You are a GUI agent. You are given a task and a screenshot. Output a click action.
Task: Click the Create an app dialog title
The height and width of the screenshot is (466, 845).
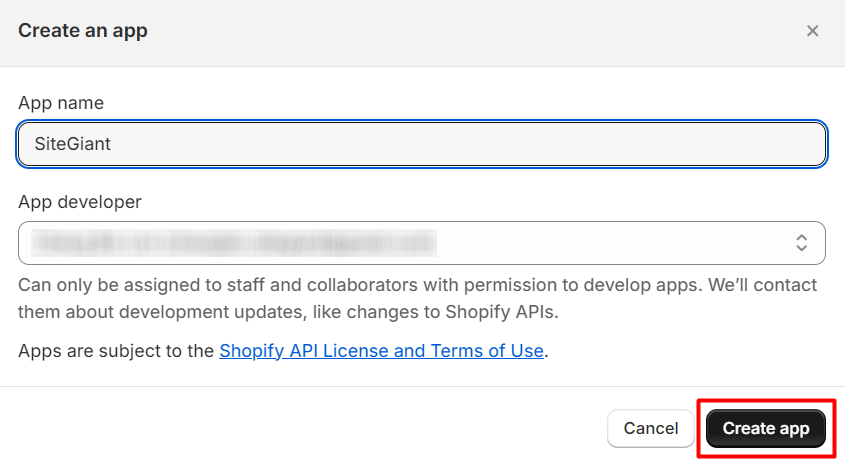click(83, 31)
